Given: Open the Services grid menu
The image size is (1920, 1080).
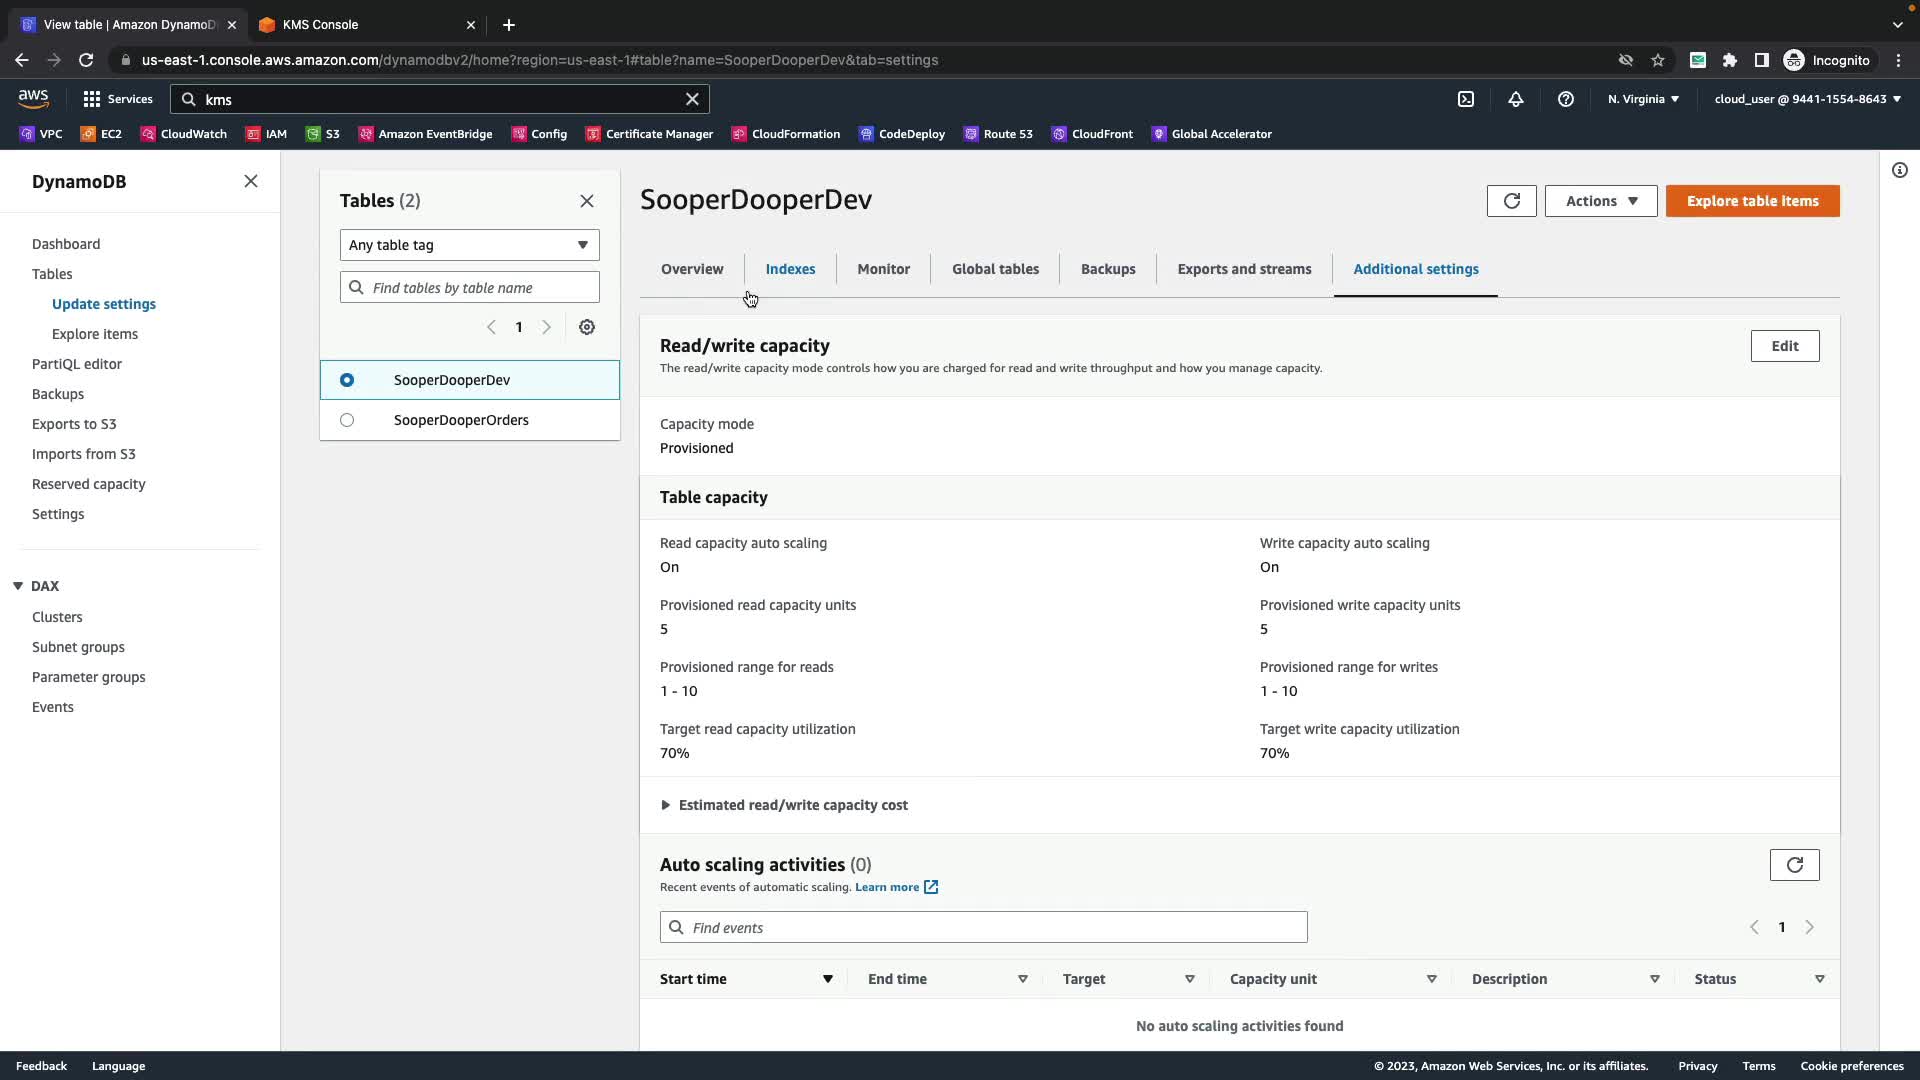Looking at the screenshot, I should (x=118, y=99).
